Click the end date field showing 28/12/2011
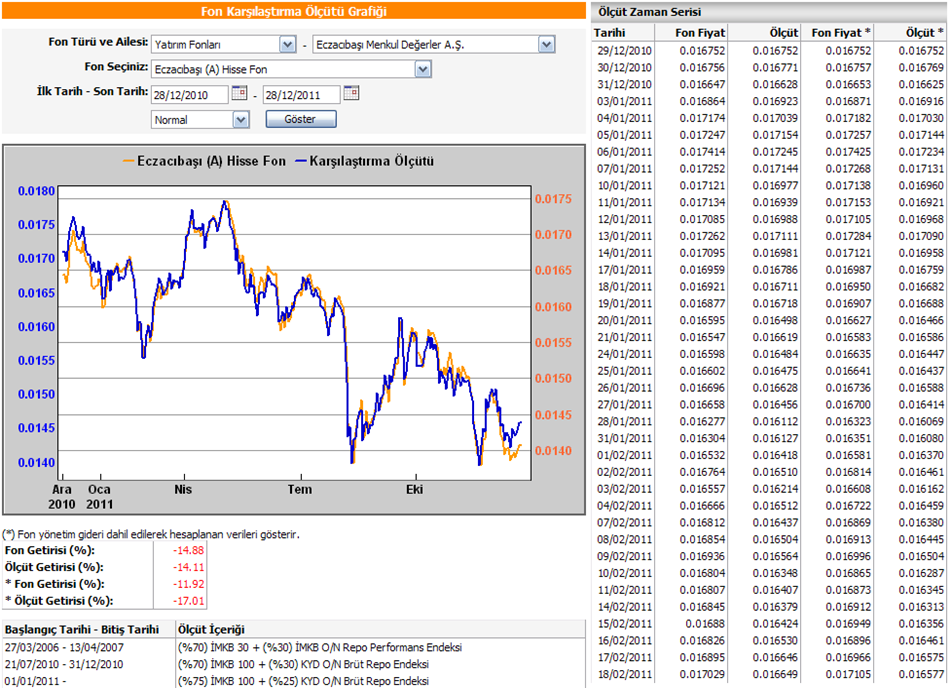Image resolution: width=952 pixels, height=688 pixels. point(300,95)
